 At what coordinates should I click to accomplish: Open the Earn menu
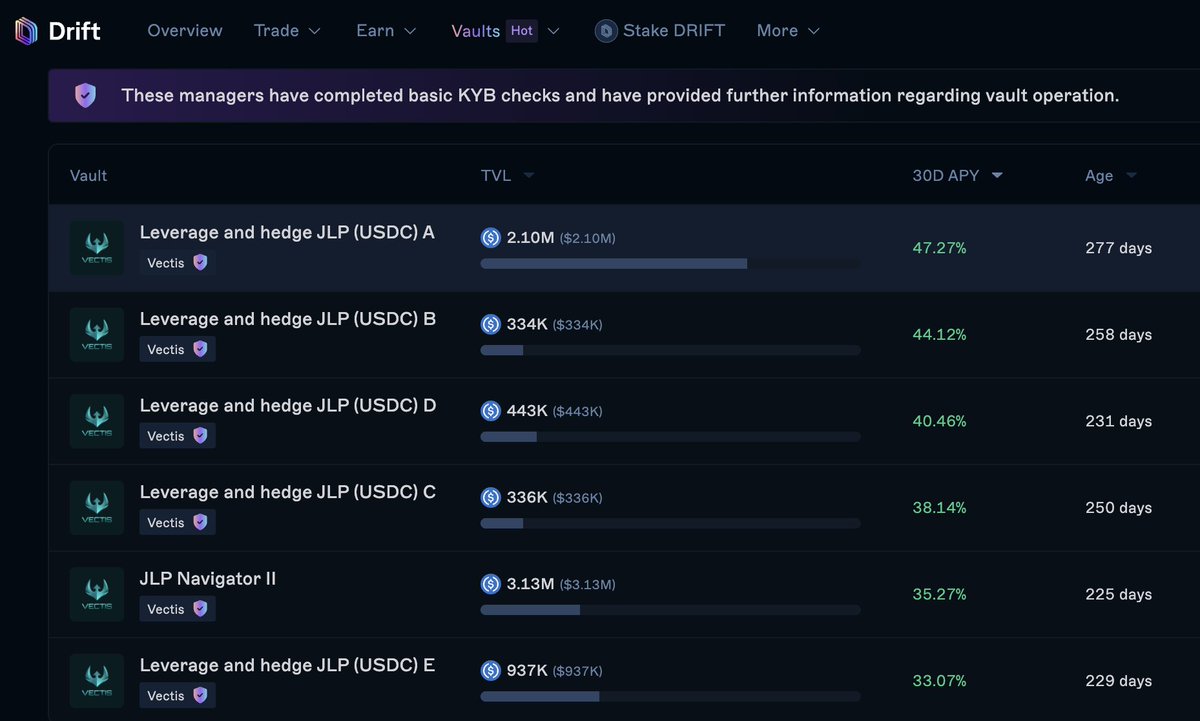pos(375,31)
